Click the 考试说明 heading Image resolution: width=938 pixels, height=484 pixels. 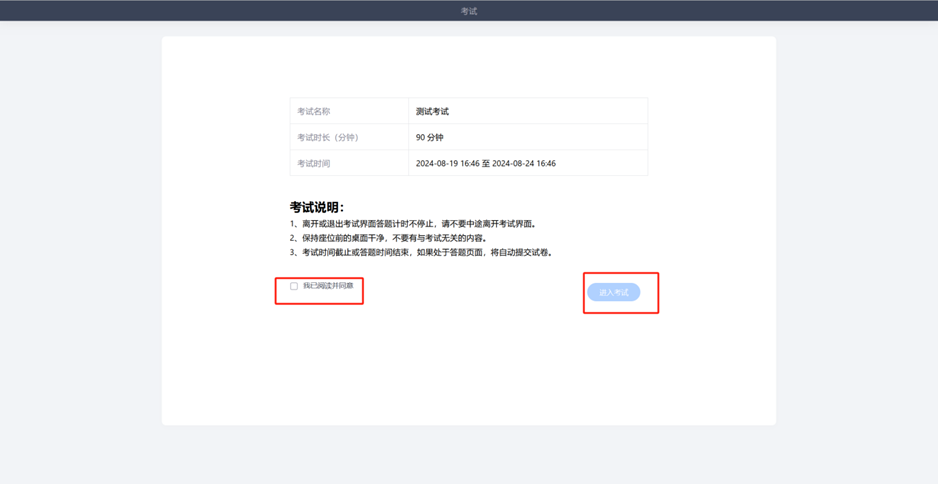coord(317,207)
